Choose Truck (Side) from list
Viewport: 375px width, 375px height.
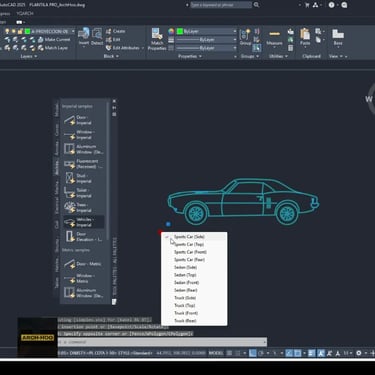(x=194, y=298)
